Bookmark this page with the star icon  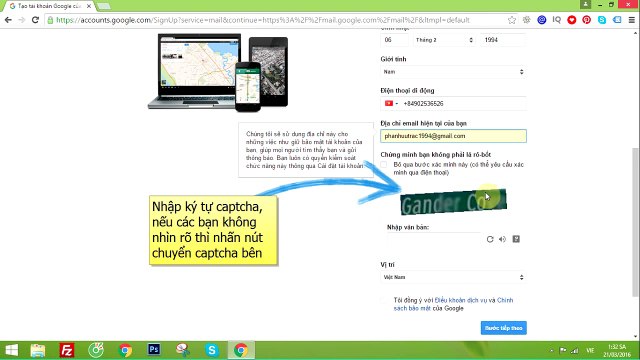511,20
